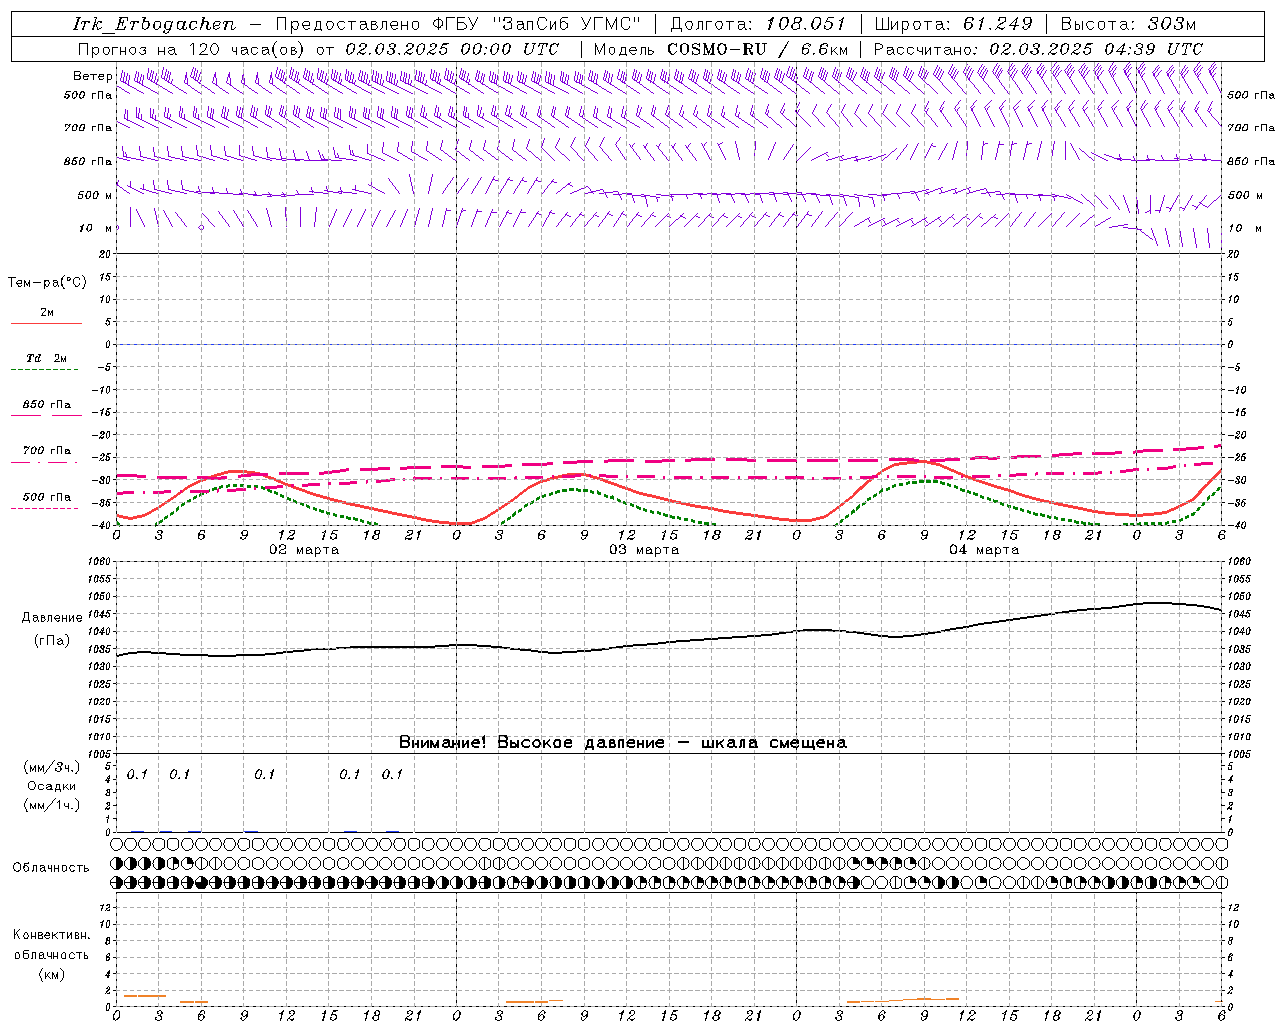The height and width of the screenshot is (1024, 1280).
Task: Click the '(мм/1ч.)' precipitation unit label
Action: [52, 805]
